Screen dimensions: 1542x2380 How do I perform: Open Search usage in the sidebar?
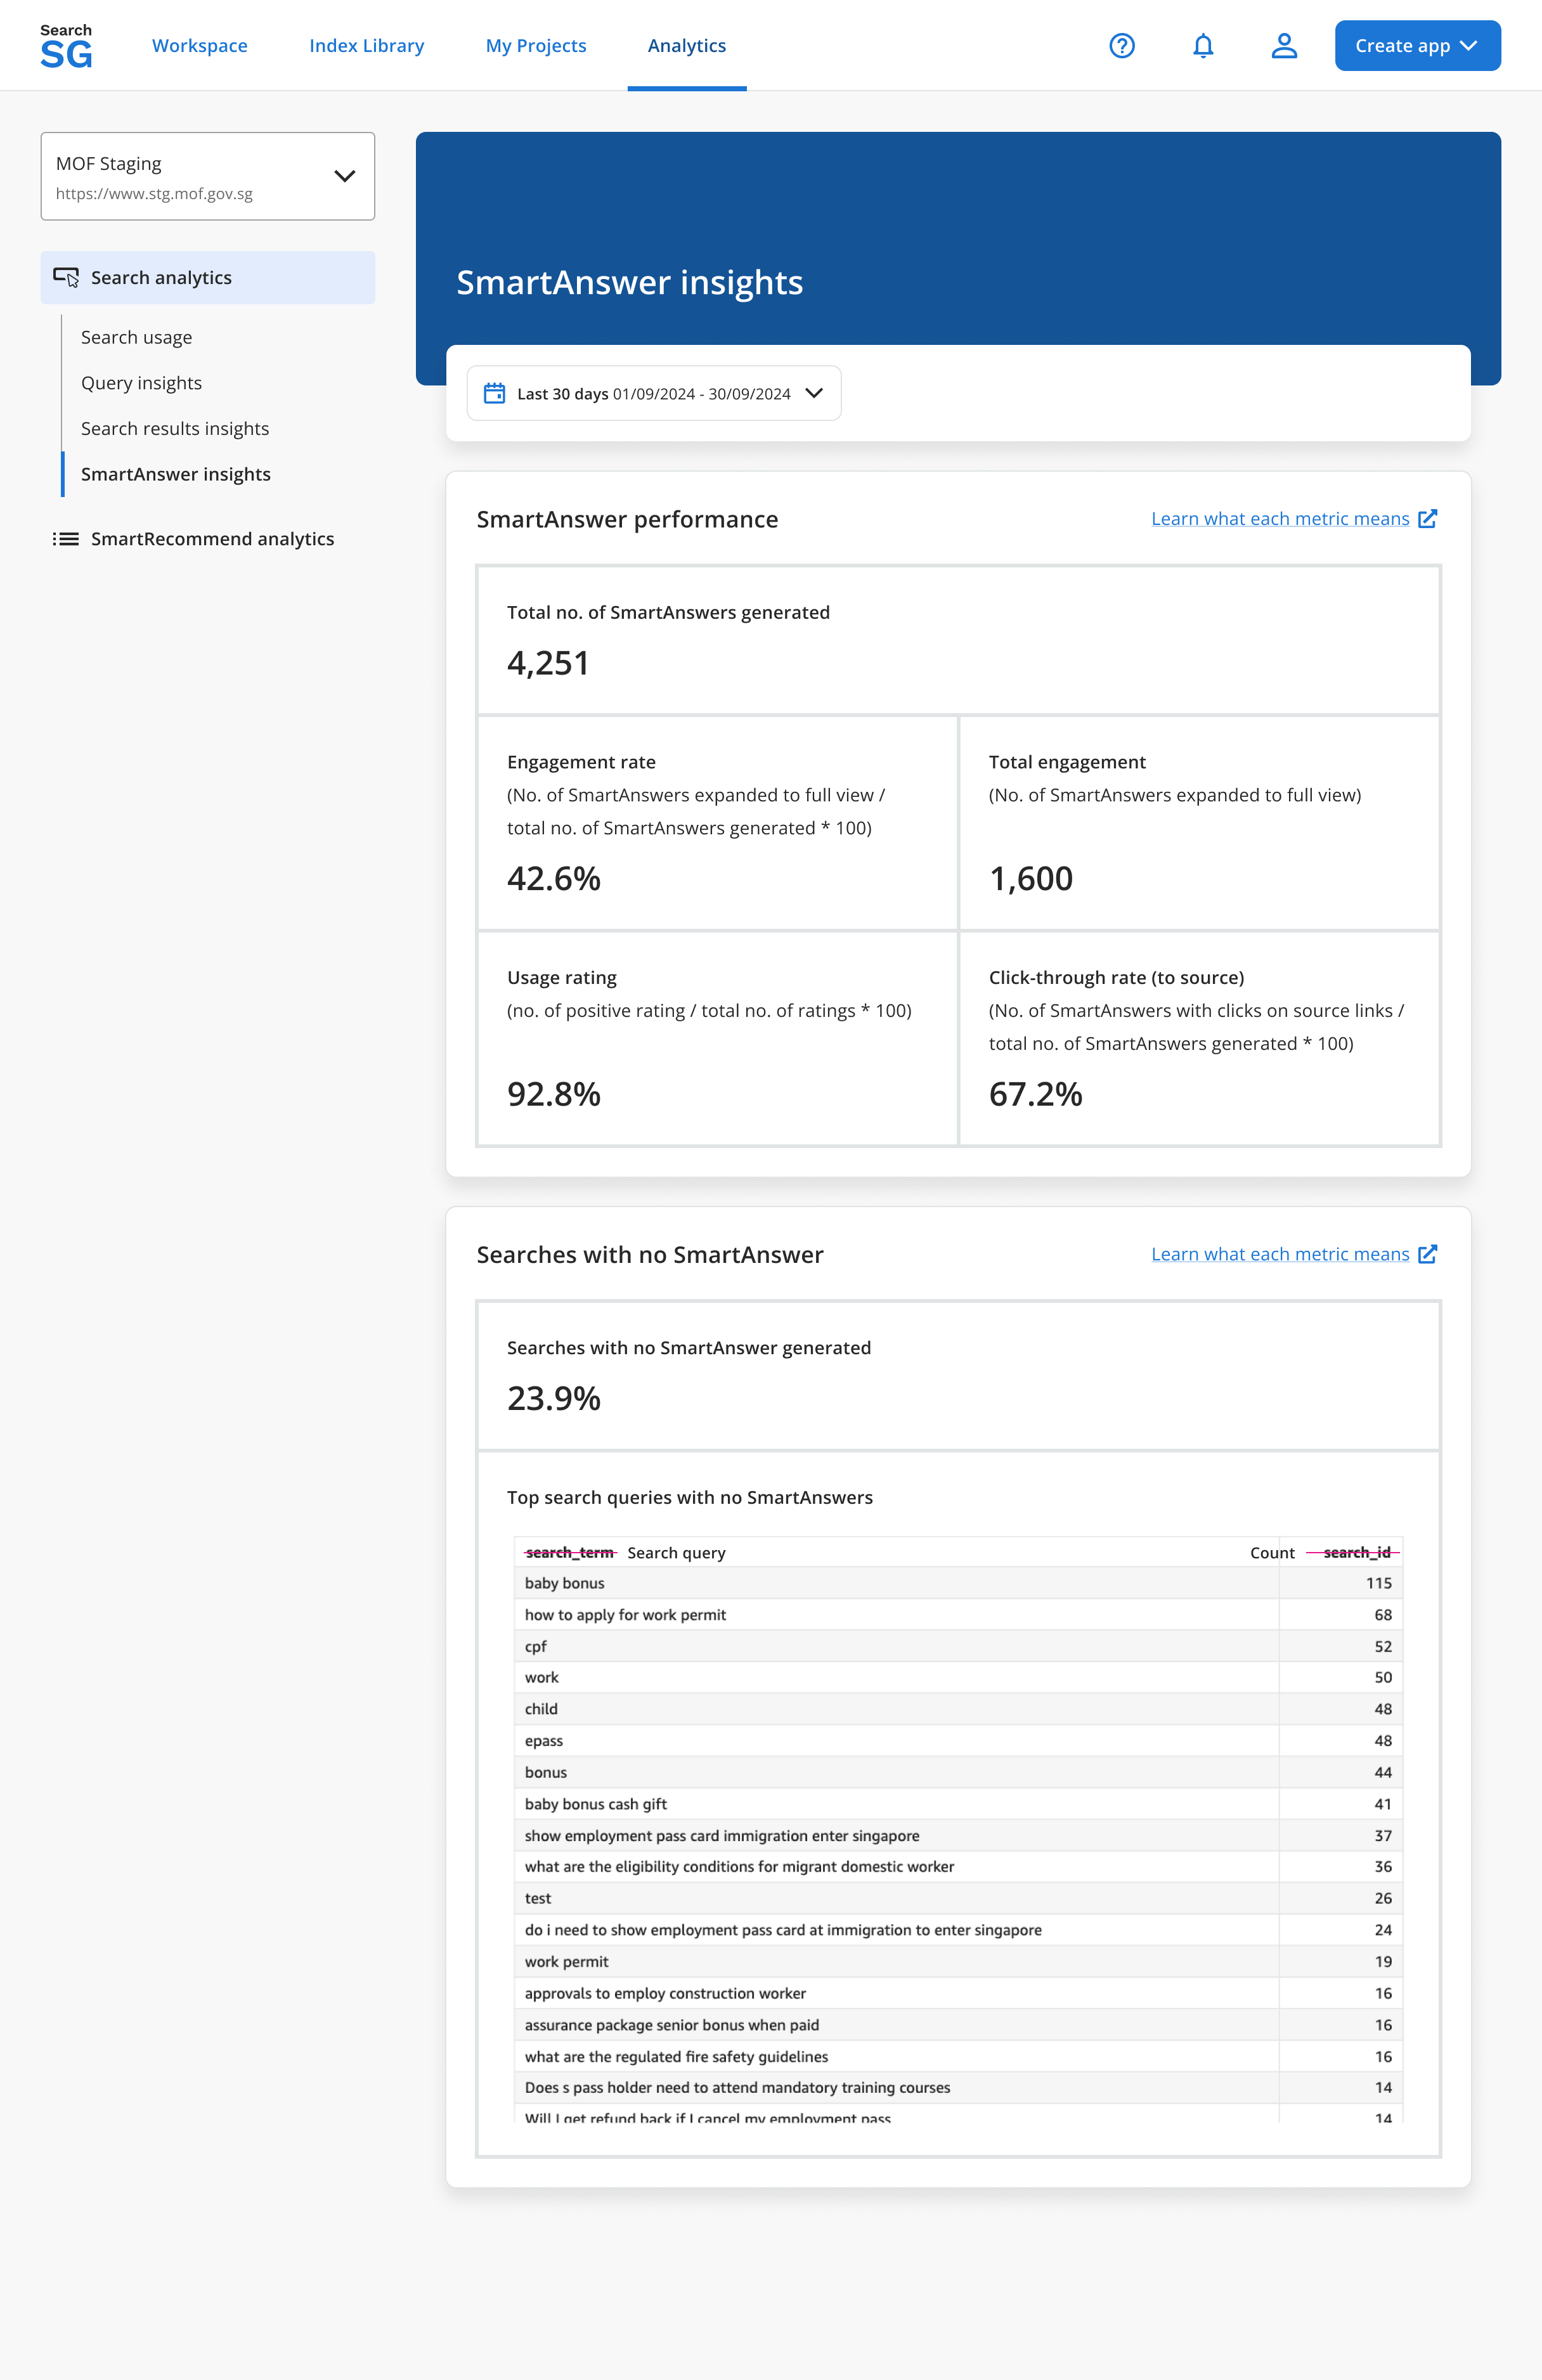(x=137, y=337)
